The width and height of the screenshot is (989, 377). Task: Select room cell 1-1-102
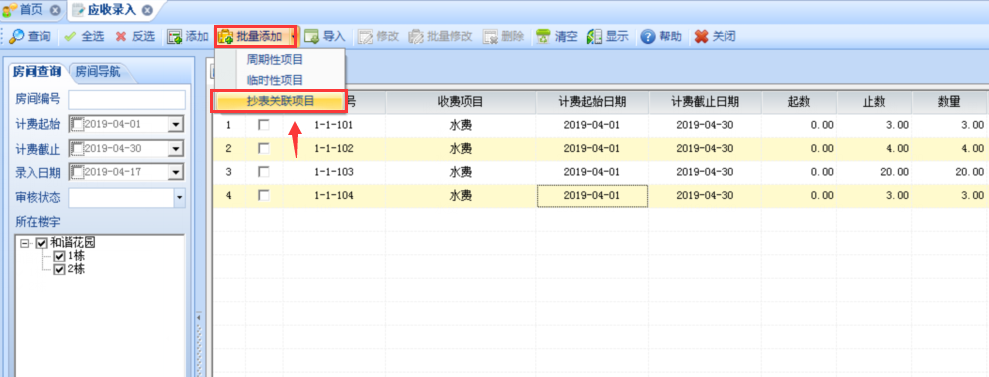coord(334,149)
